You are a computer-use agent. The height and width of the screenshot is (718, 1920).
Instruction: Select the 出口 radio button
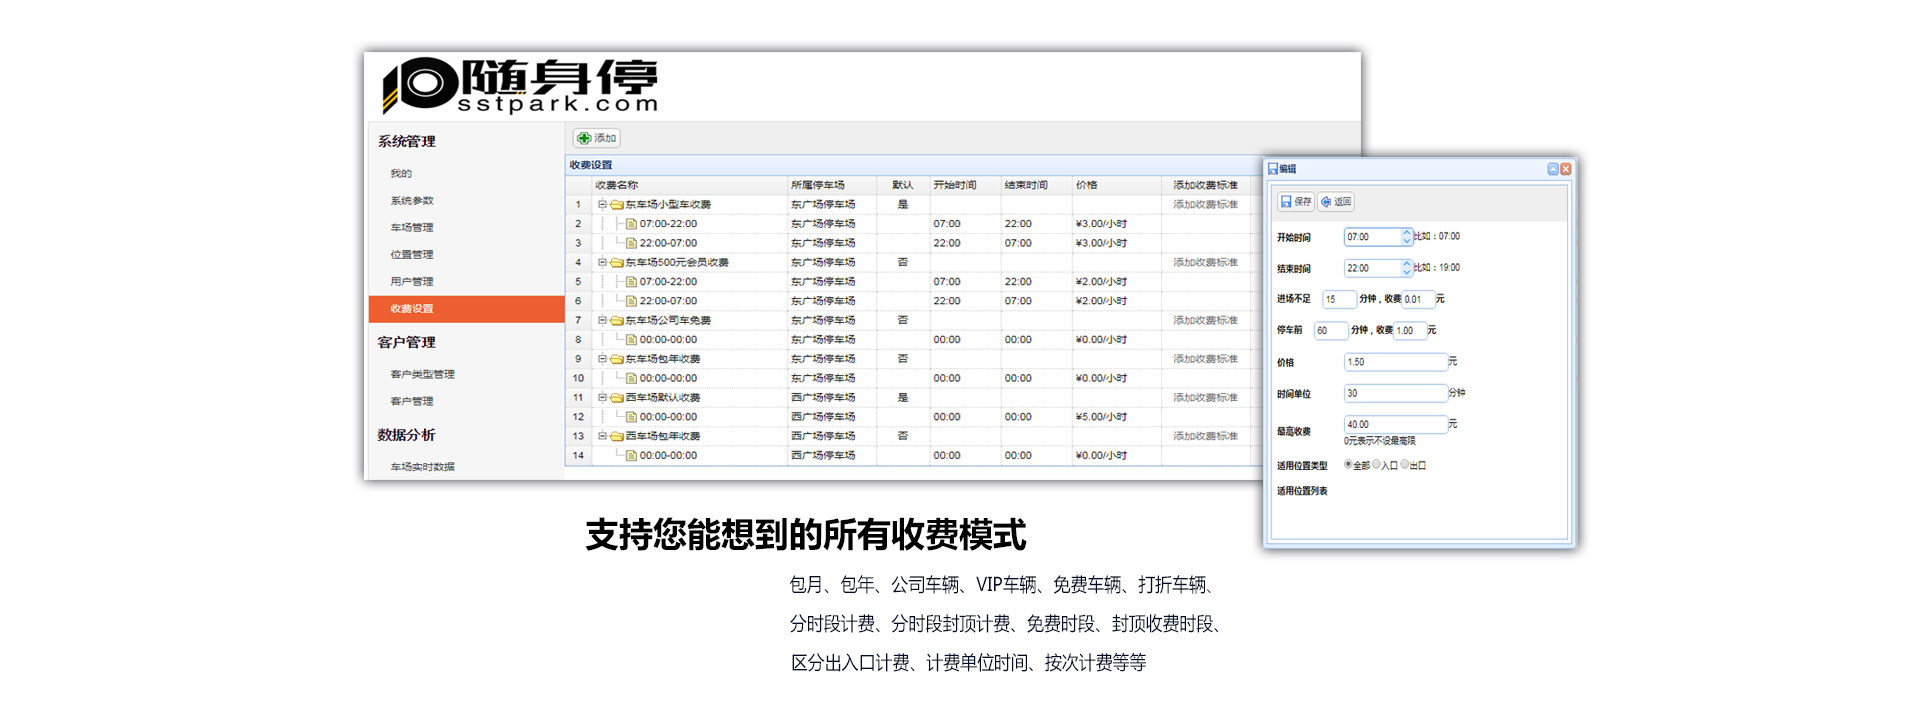[x=1405, y=464]
